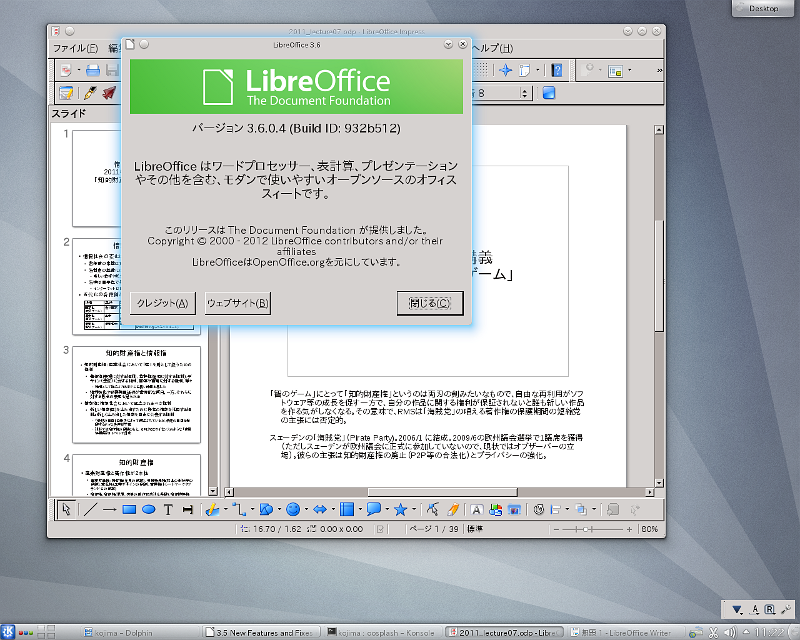The image size is (800, 640).
Task: Open the ファイル (File) menu
Action: pos(76,48)
